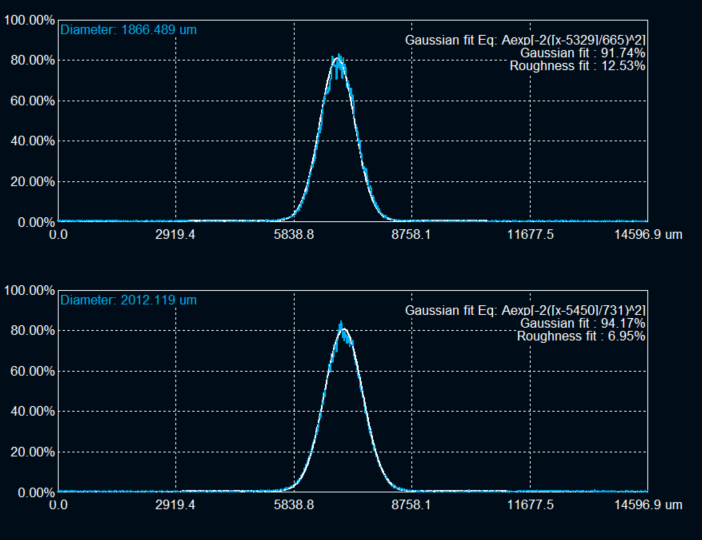Click the 100.00% y-axis label of upper chart

pos(28,20)
